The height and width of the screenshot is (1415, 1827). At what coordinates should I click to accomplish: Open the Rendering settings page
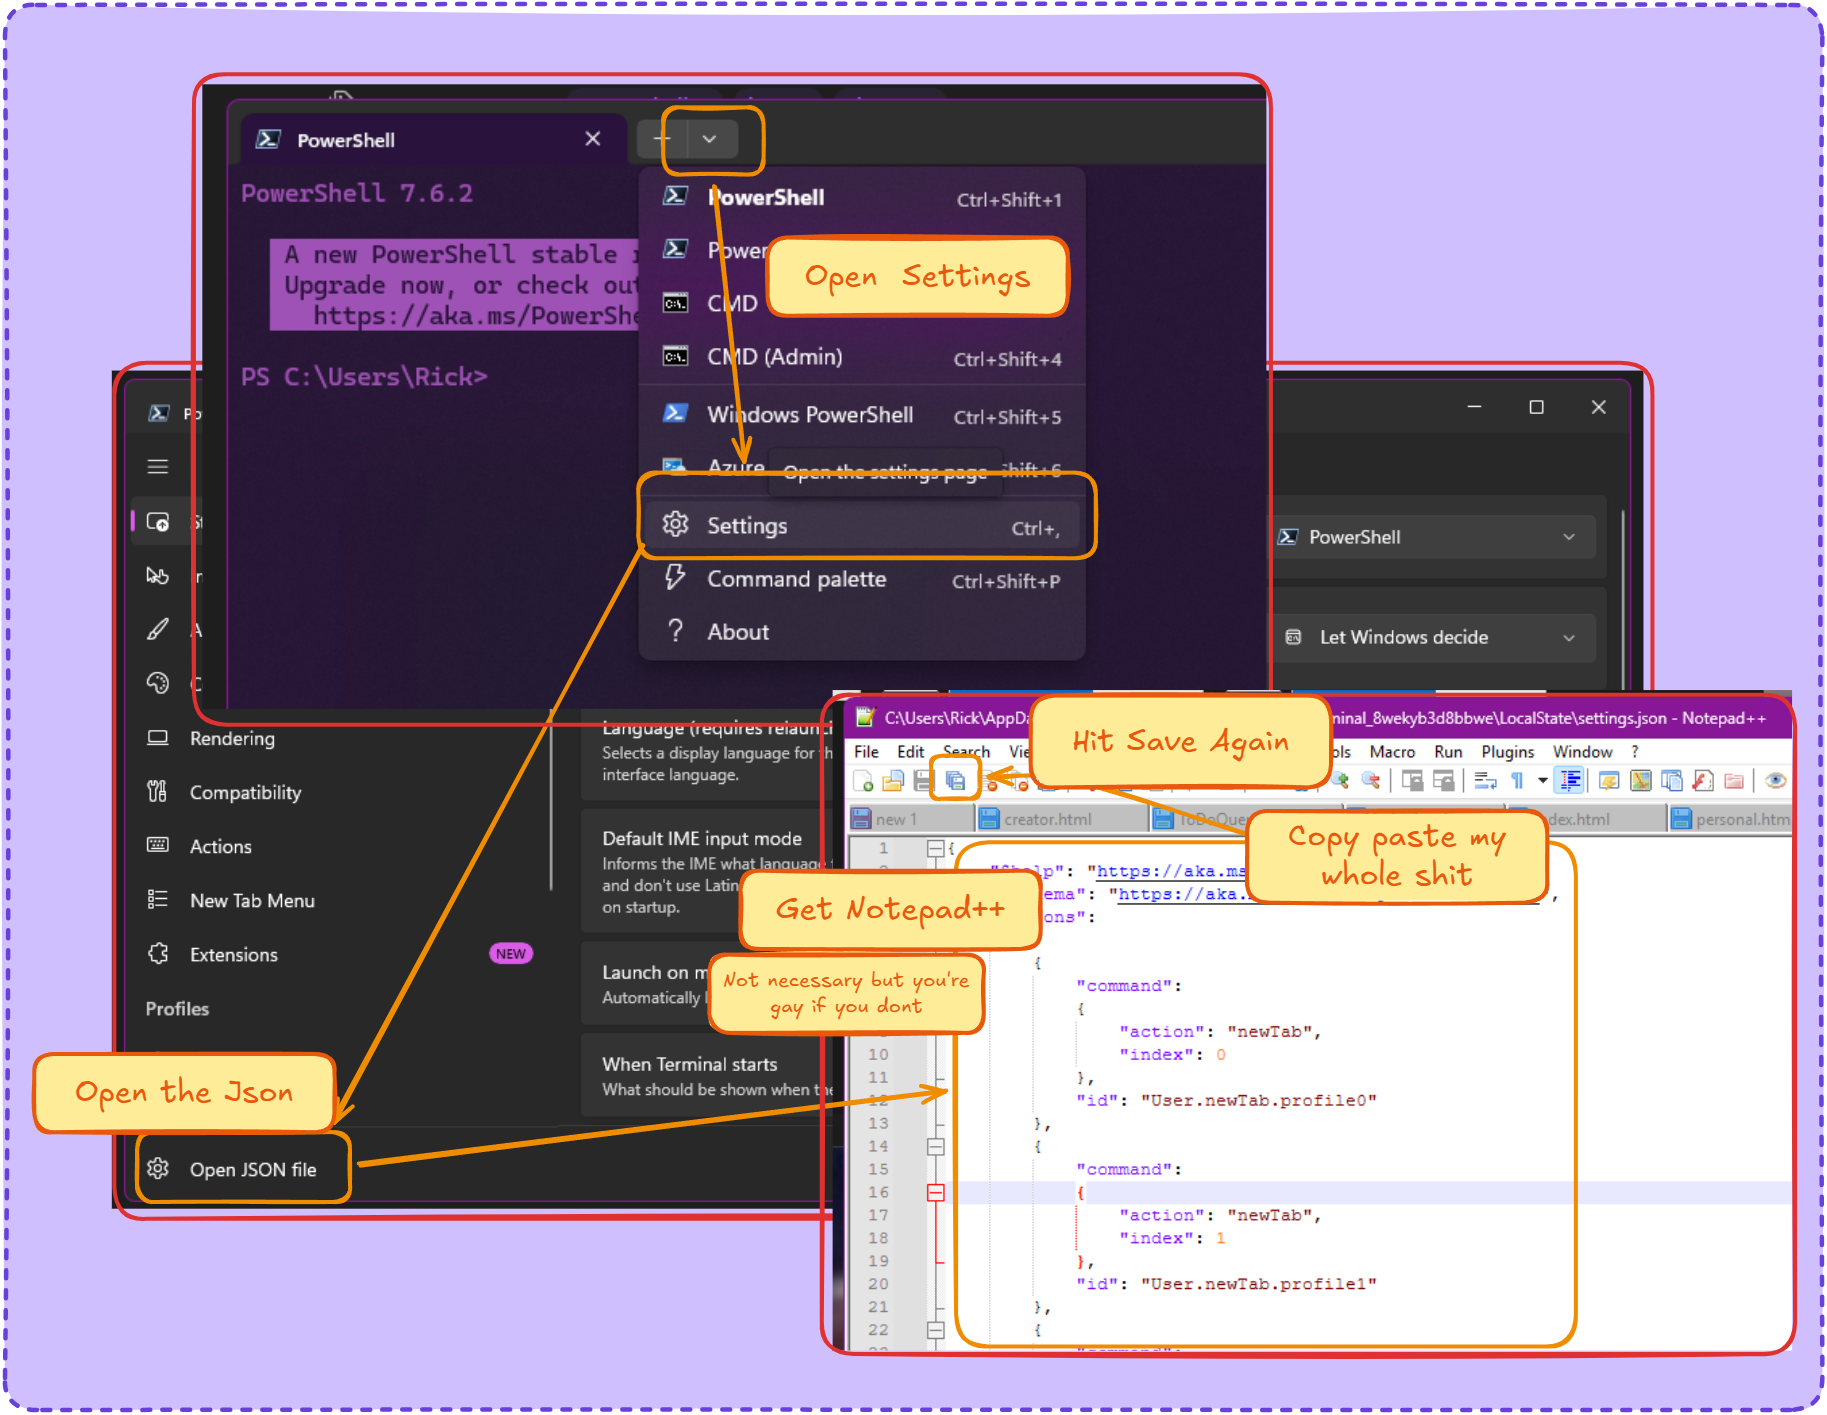pos(340,739)
